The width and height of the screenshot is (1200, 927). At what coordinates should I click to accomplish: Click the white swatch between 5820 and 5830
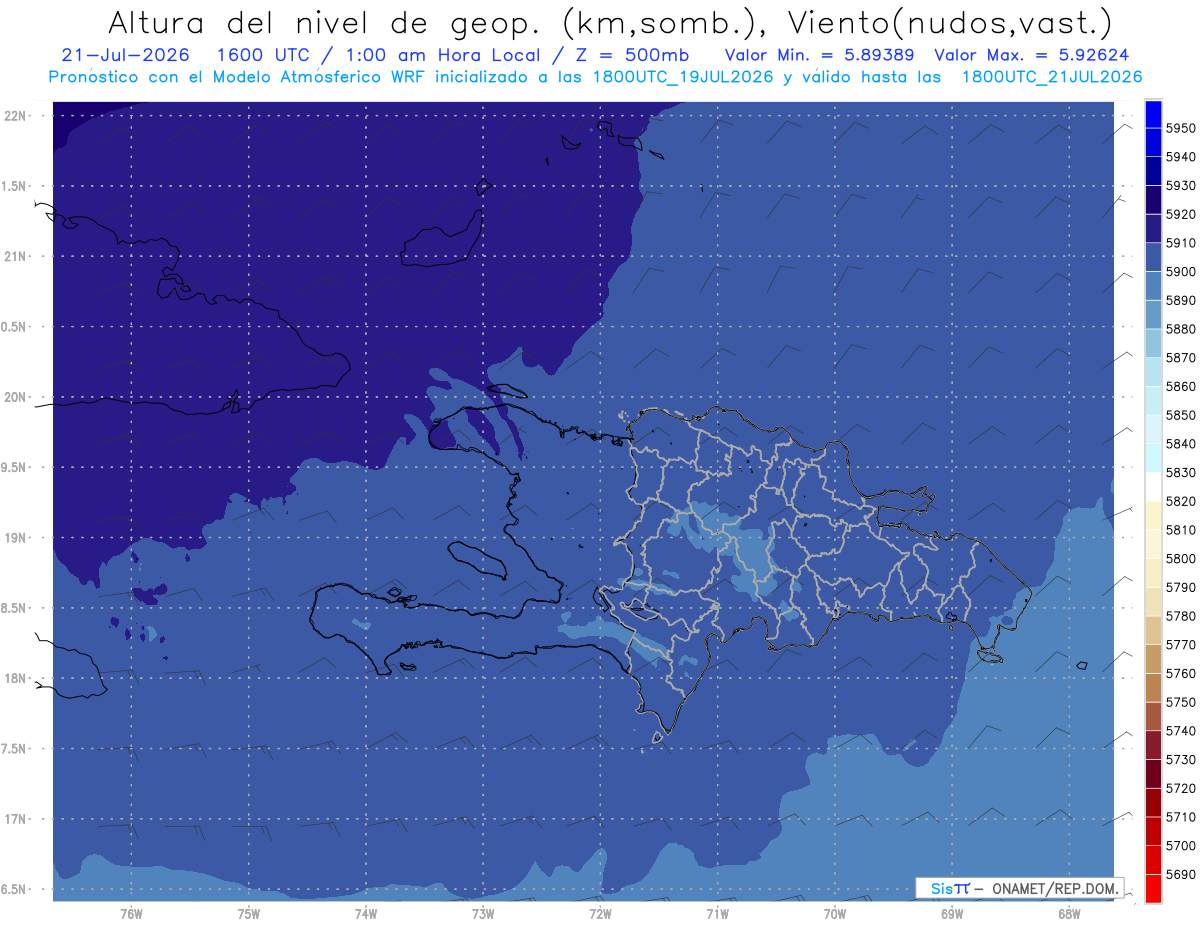pos(1153,487)
